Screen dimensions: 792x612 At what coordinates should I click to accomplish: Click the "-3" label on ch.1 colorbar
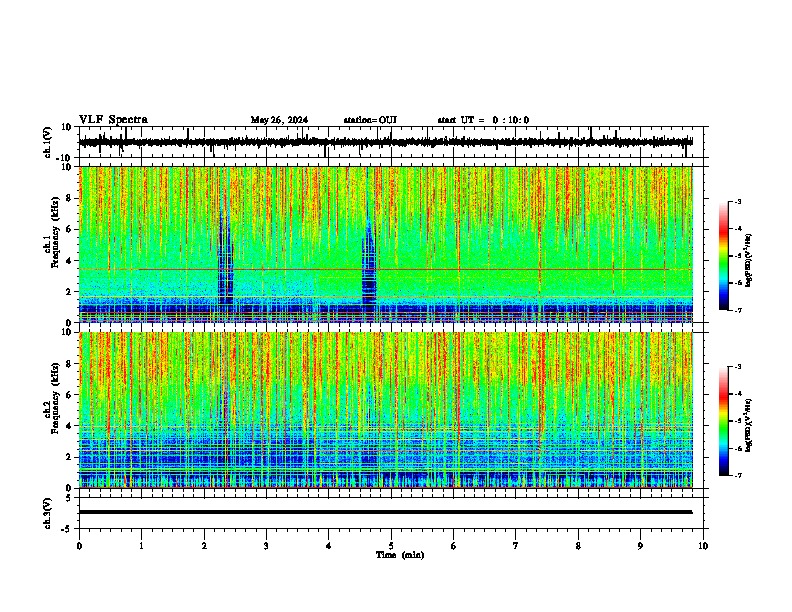737,202
